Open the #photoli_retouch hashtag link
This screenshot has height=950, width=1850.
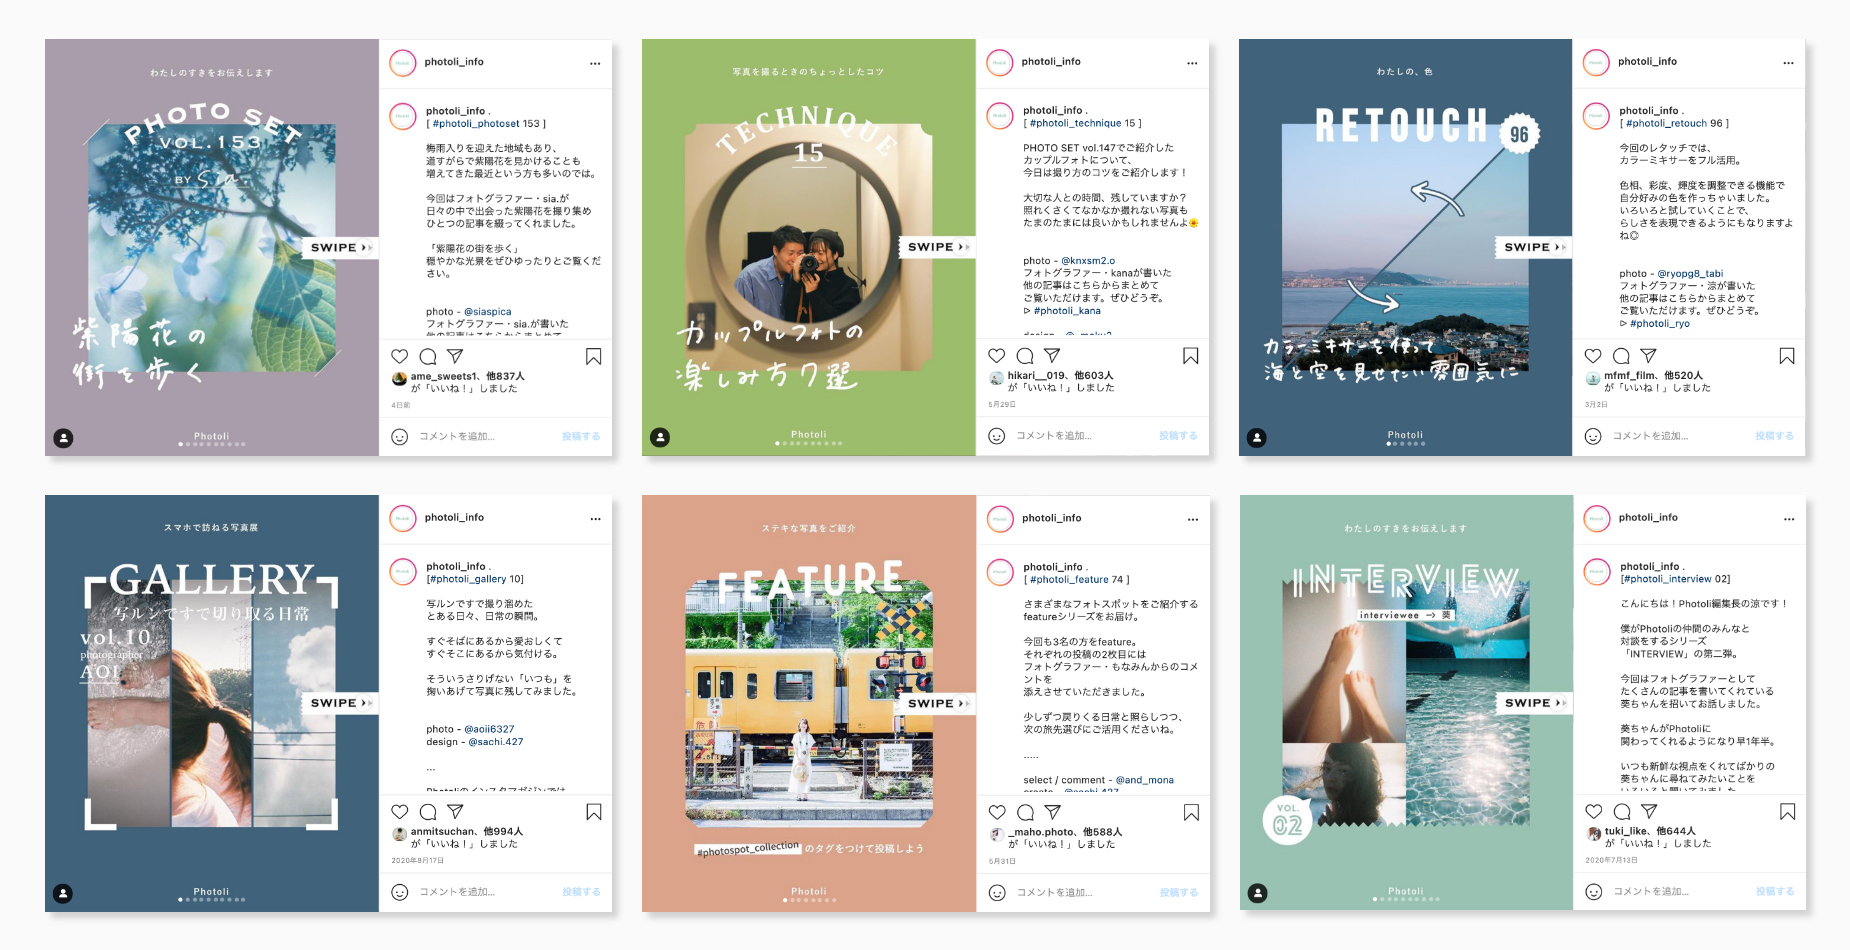1666,124
